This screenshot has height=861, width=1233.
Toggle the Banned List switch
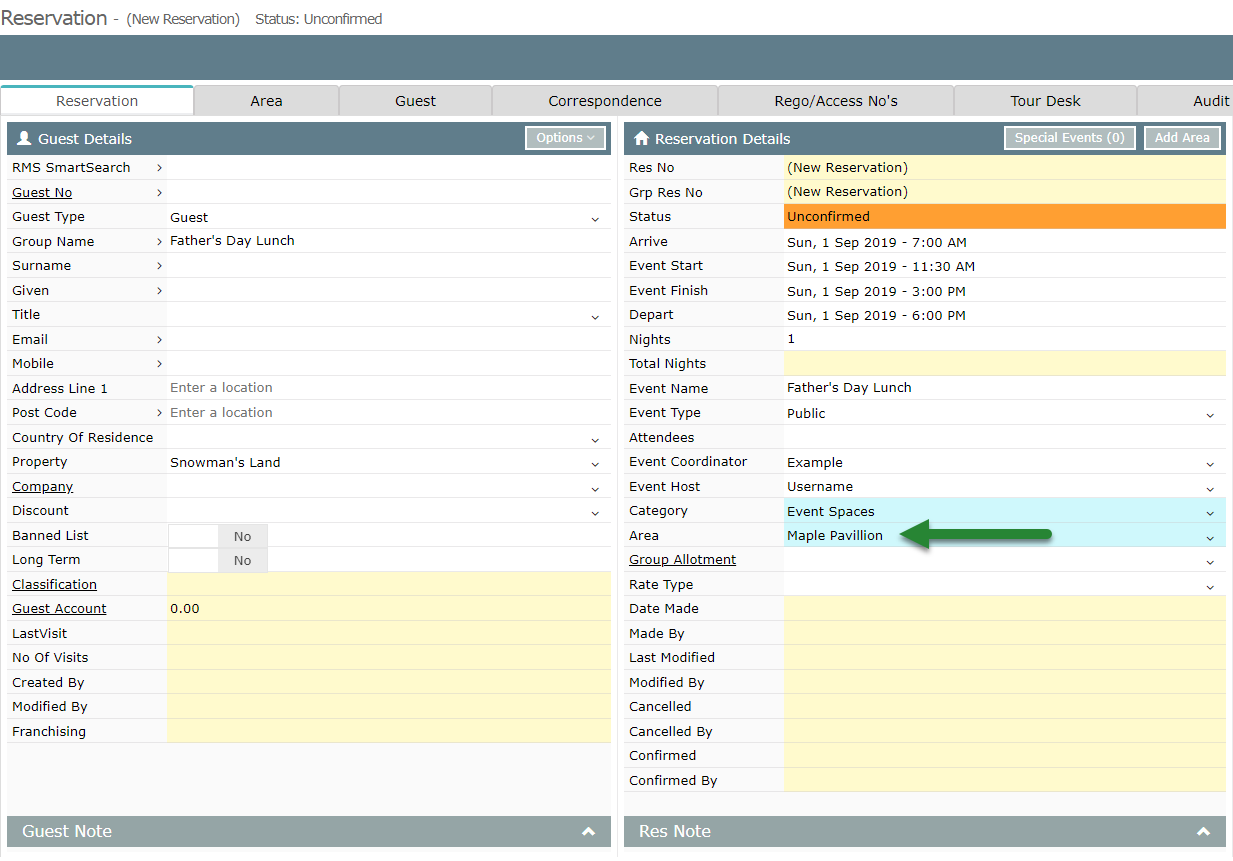click(x=218, y=536)
